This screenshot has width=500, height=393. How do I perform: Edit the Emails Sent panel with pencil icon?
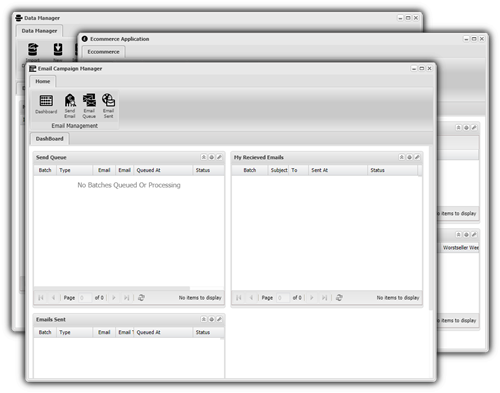pos(219,319)
